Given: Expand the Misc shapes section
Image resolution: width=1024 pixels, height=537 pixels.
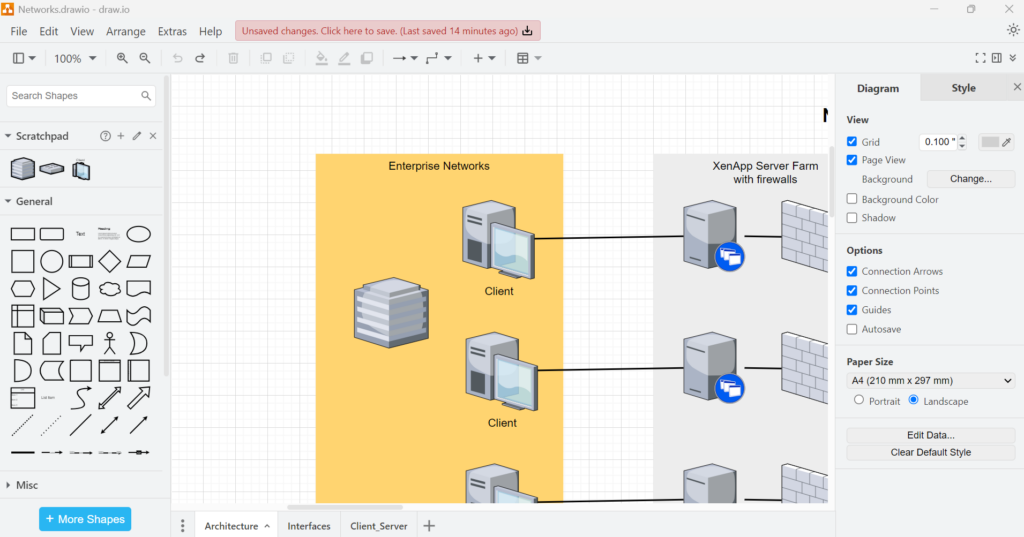Looking at the screenshot, I should [27, 485].
